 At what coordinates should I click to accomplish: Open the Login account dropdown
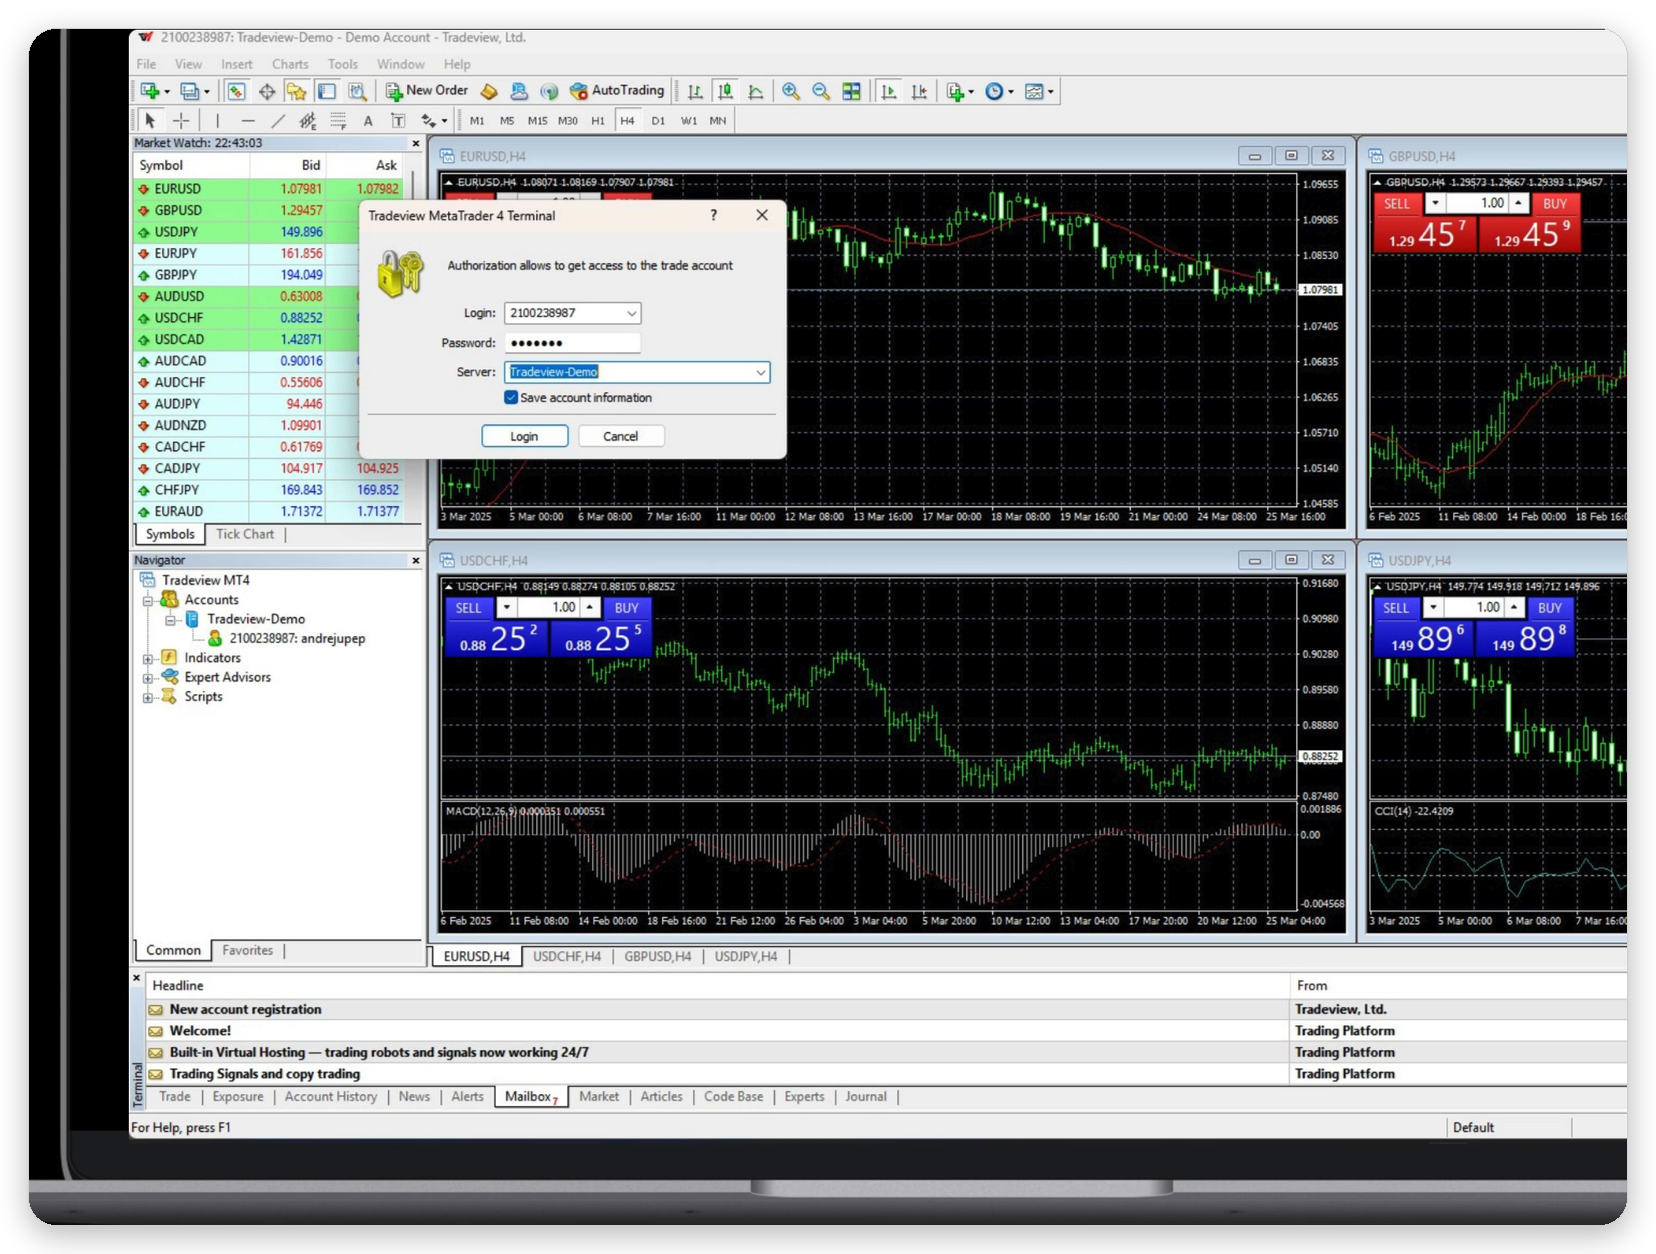632,313
